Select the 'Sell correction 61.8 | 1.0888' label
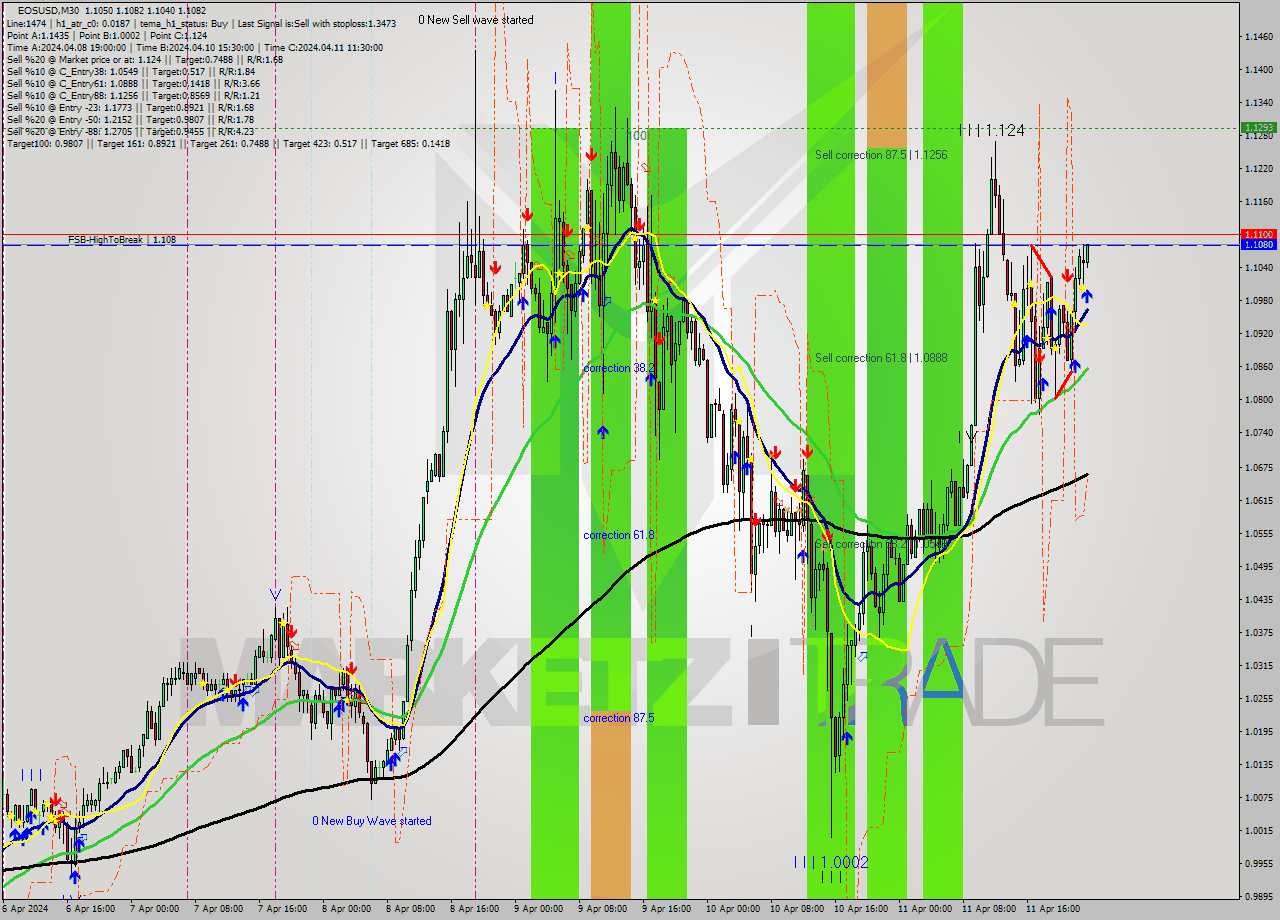Viewport: 1280px width, 920px height. (881, 358)
